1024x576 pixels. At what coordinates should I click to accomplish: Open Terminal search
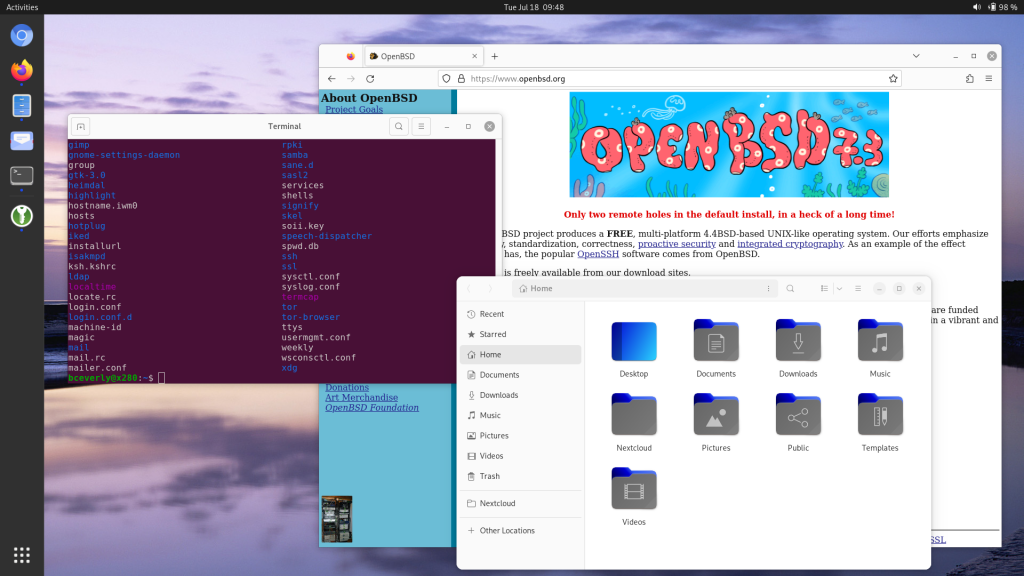(x=398, y=127)
